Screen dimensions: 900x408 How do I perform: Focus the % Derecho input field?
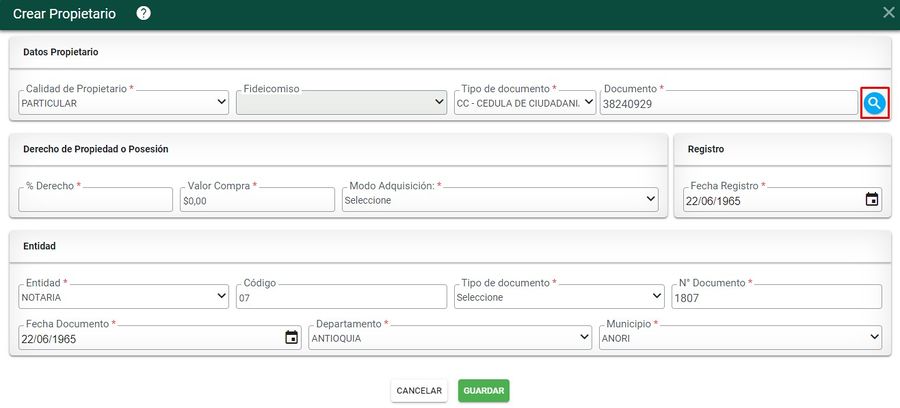pyautogui.click(x=95, y=200)
